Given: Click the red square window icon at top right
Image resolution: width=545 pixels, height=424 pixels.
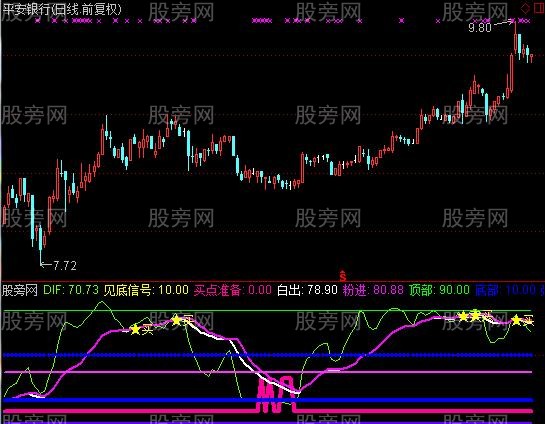Looking at the screenshot, I should (539, 8).
